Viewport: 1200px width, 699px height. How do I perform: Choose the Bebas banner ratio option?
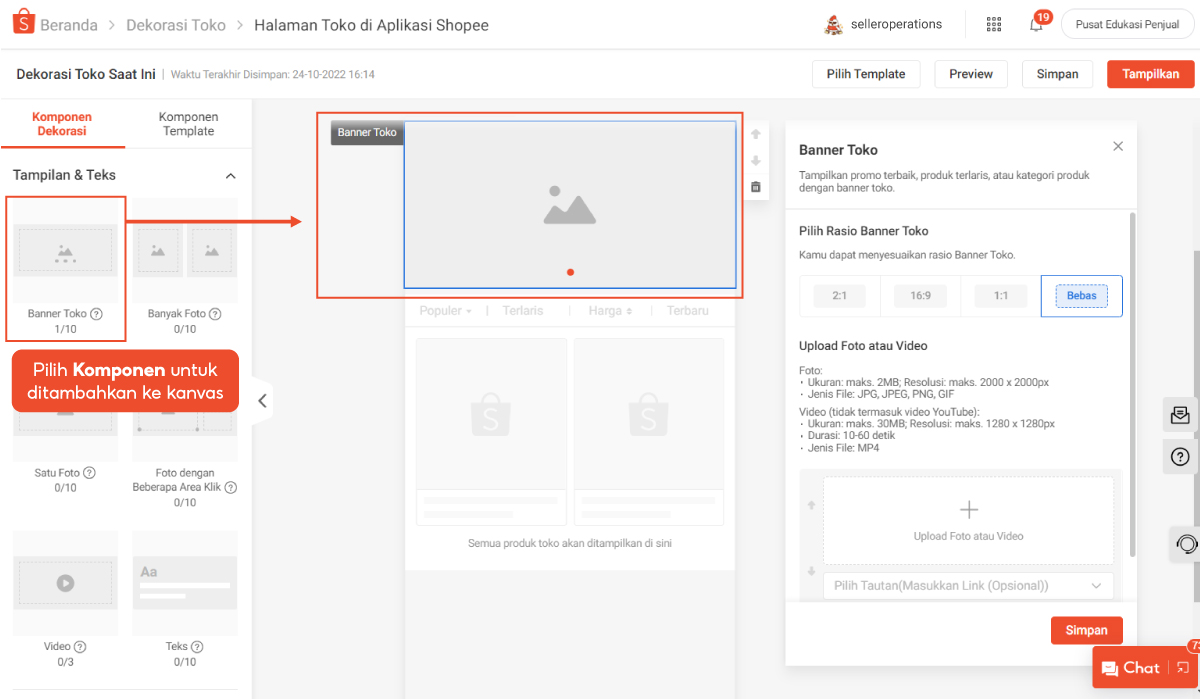coord(1081,296)
